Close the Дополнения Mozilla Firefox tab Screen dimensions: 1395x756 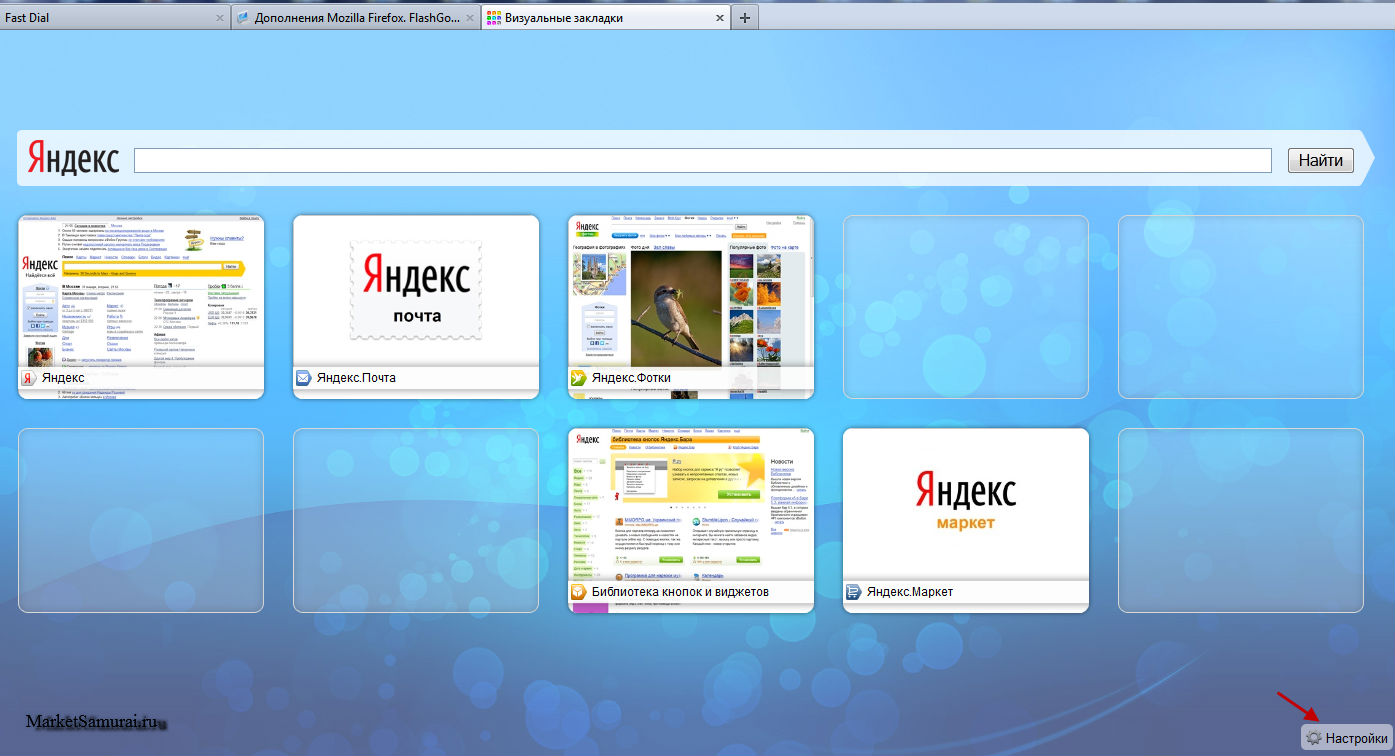[x=470, y=18]
